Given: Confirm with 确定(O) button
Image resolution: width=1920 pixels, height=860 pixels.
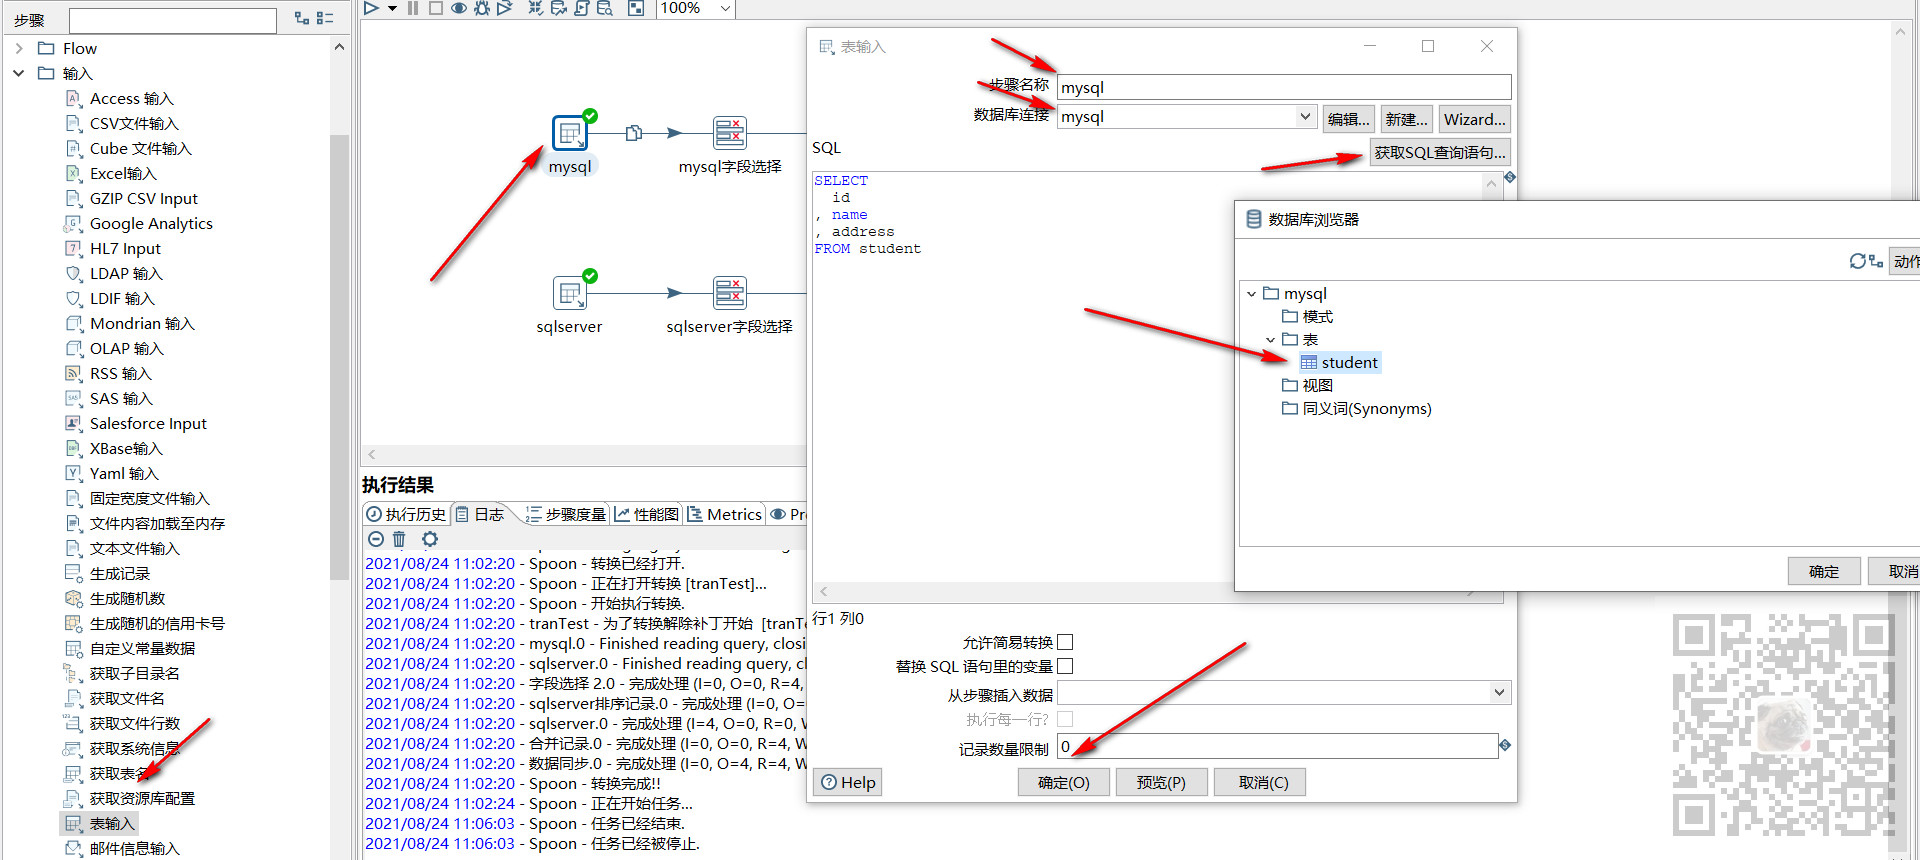Looking at the screenshot, I should pos(1064,782).
